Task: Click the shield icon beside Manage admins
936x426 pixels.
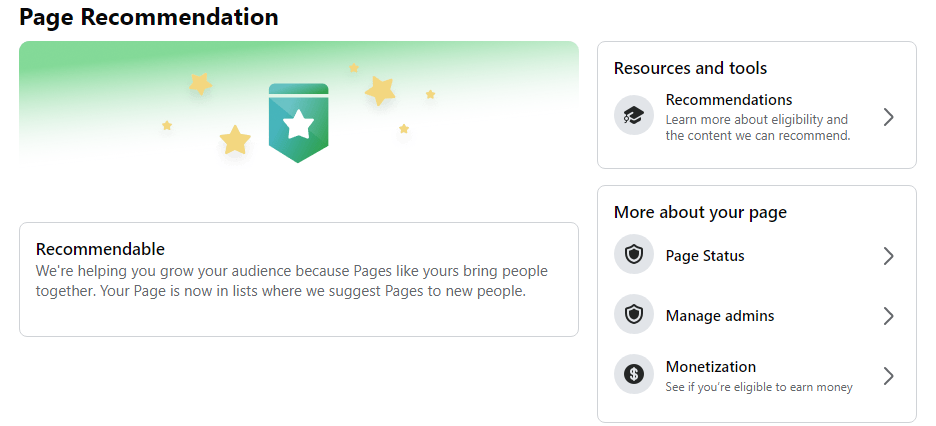Action: click(x=633, y=314)
